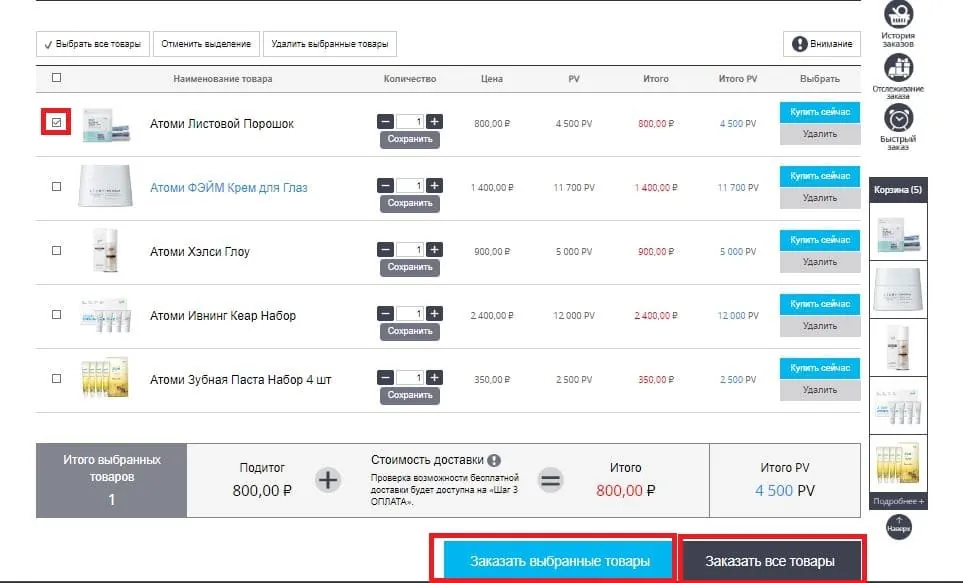Toggle the select-all checkbox in table header
This screenshot has width=963, height=583.
[56, 78]
